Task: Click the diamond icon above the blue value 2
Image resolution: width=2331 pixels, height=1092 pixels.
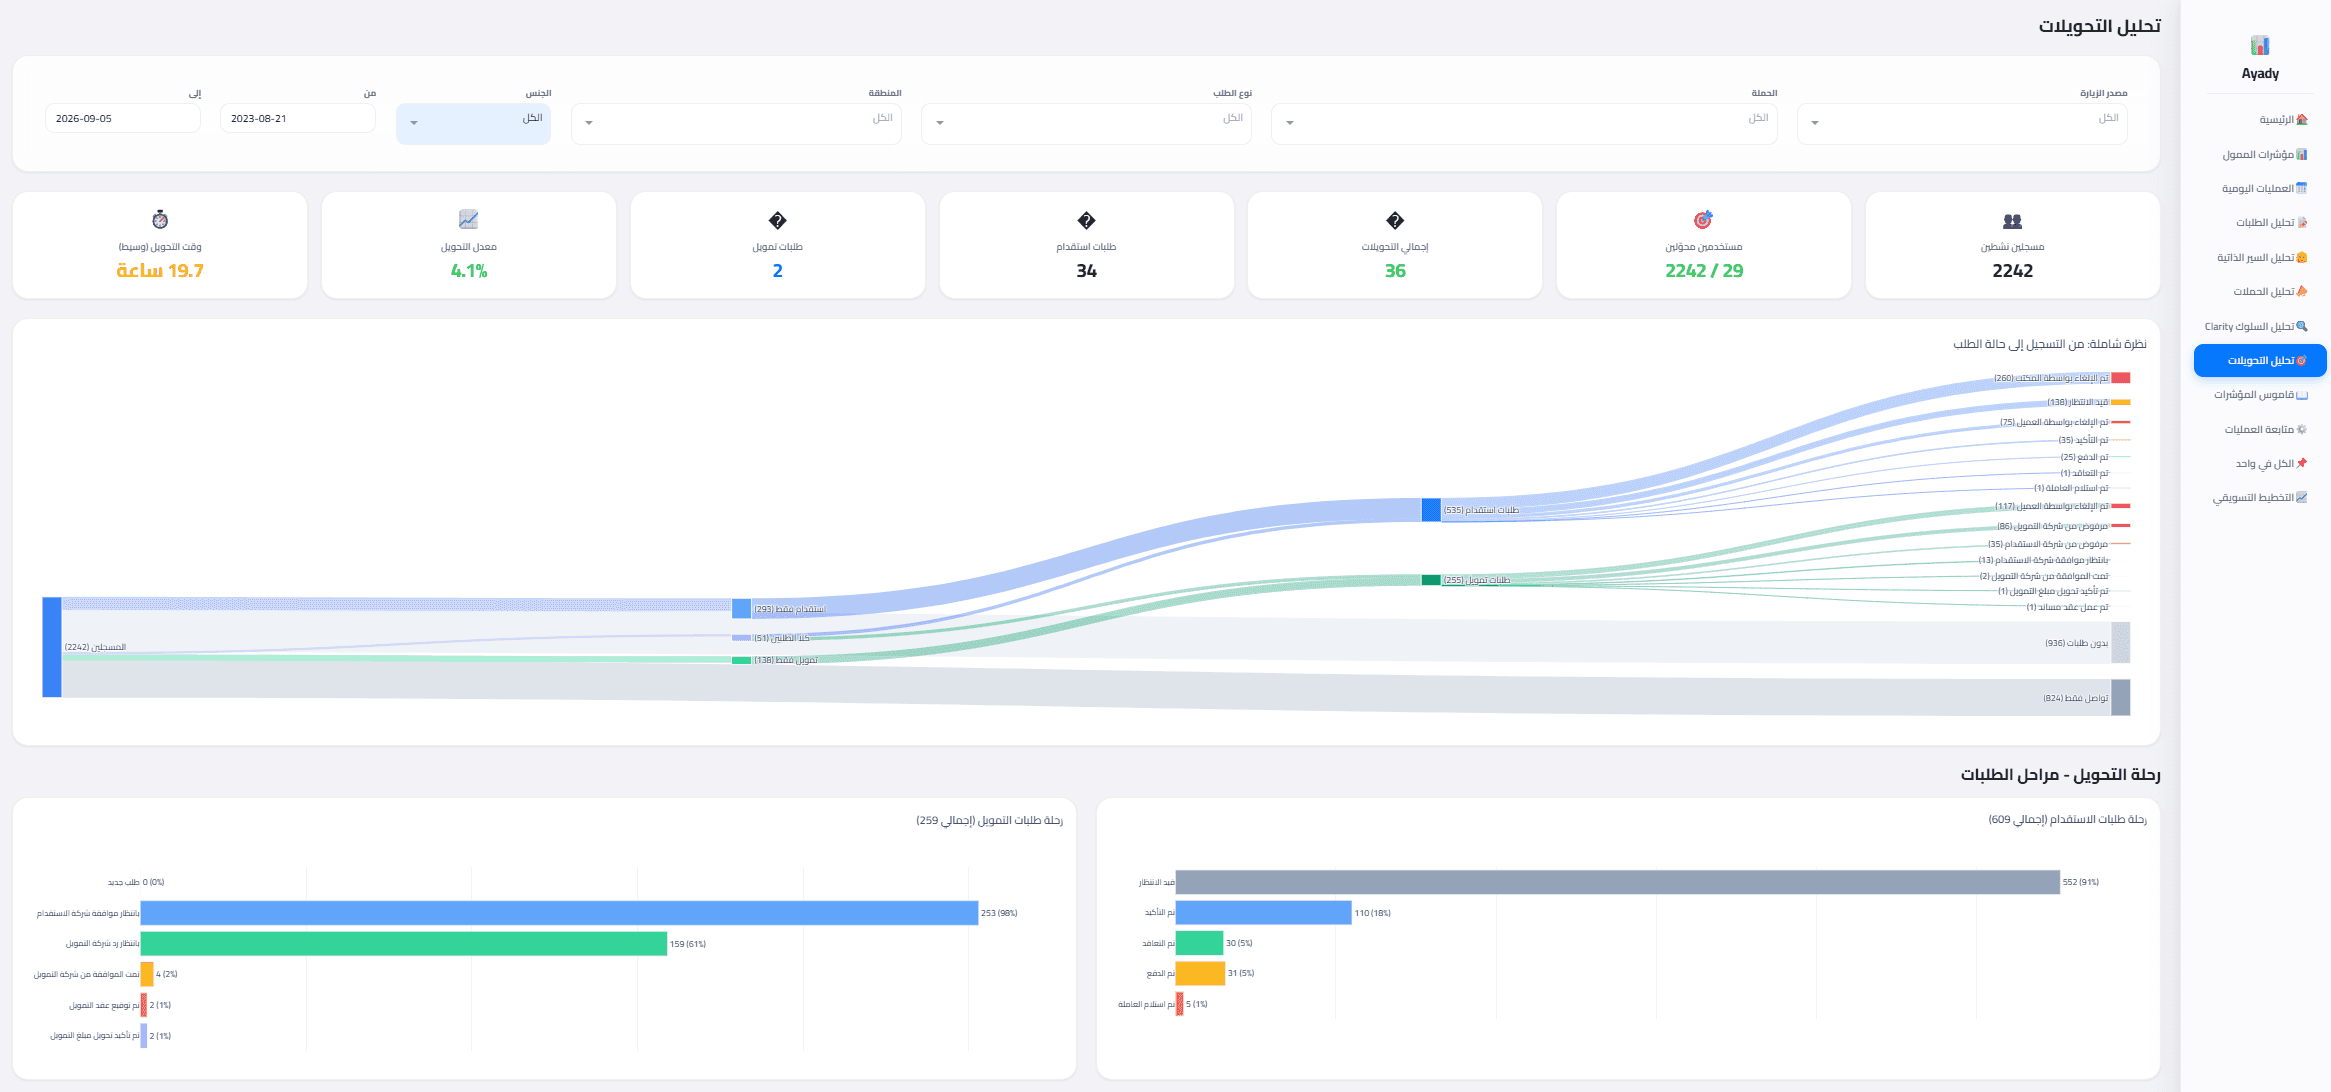Action: [x=777, y=220]
